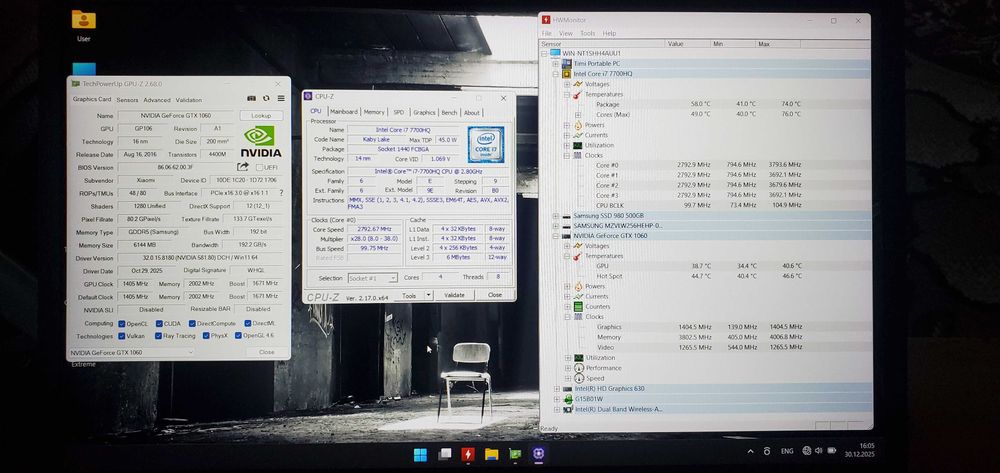
Task: Click the HWMonitor red lightning taskbar icon
Action: (x=467, y=455)
